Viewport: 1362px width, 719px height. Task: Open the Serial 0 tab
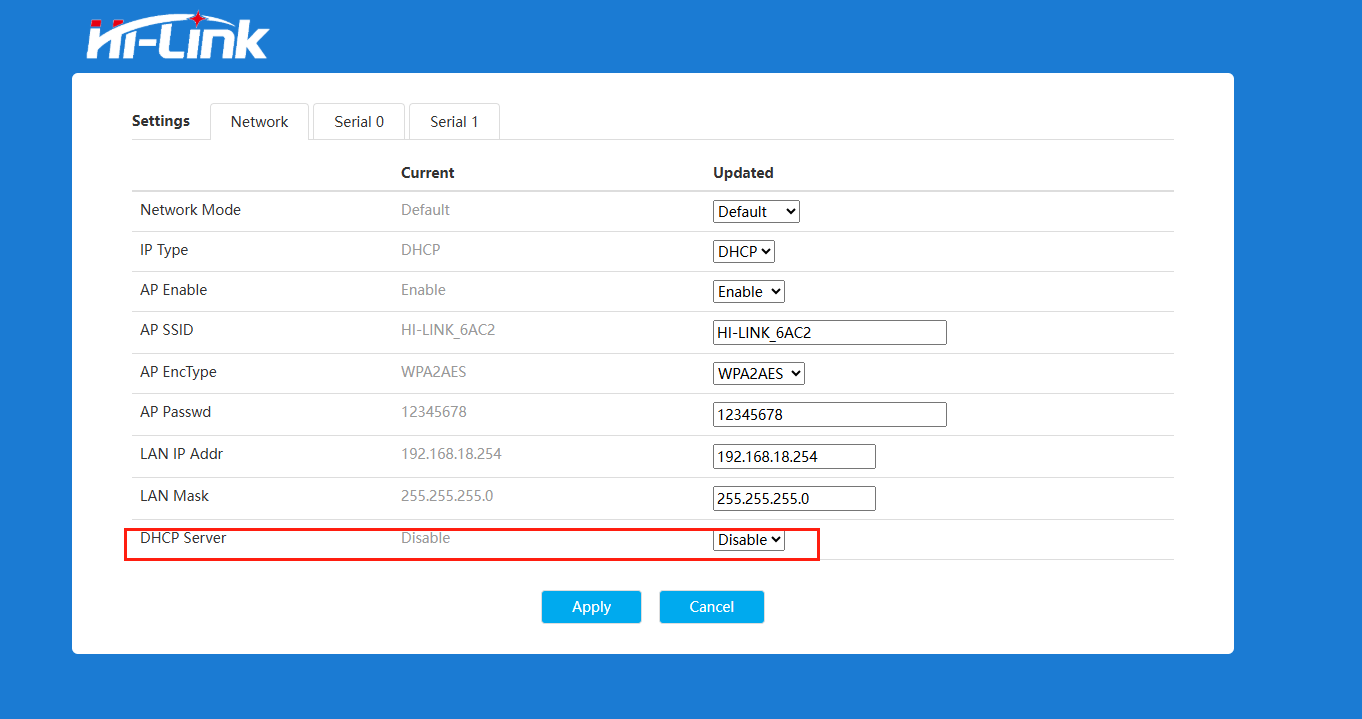[x=359, y=121]
